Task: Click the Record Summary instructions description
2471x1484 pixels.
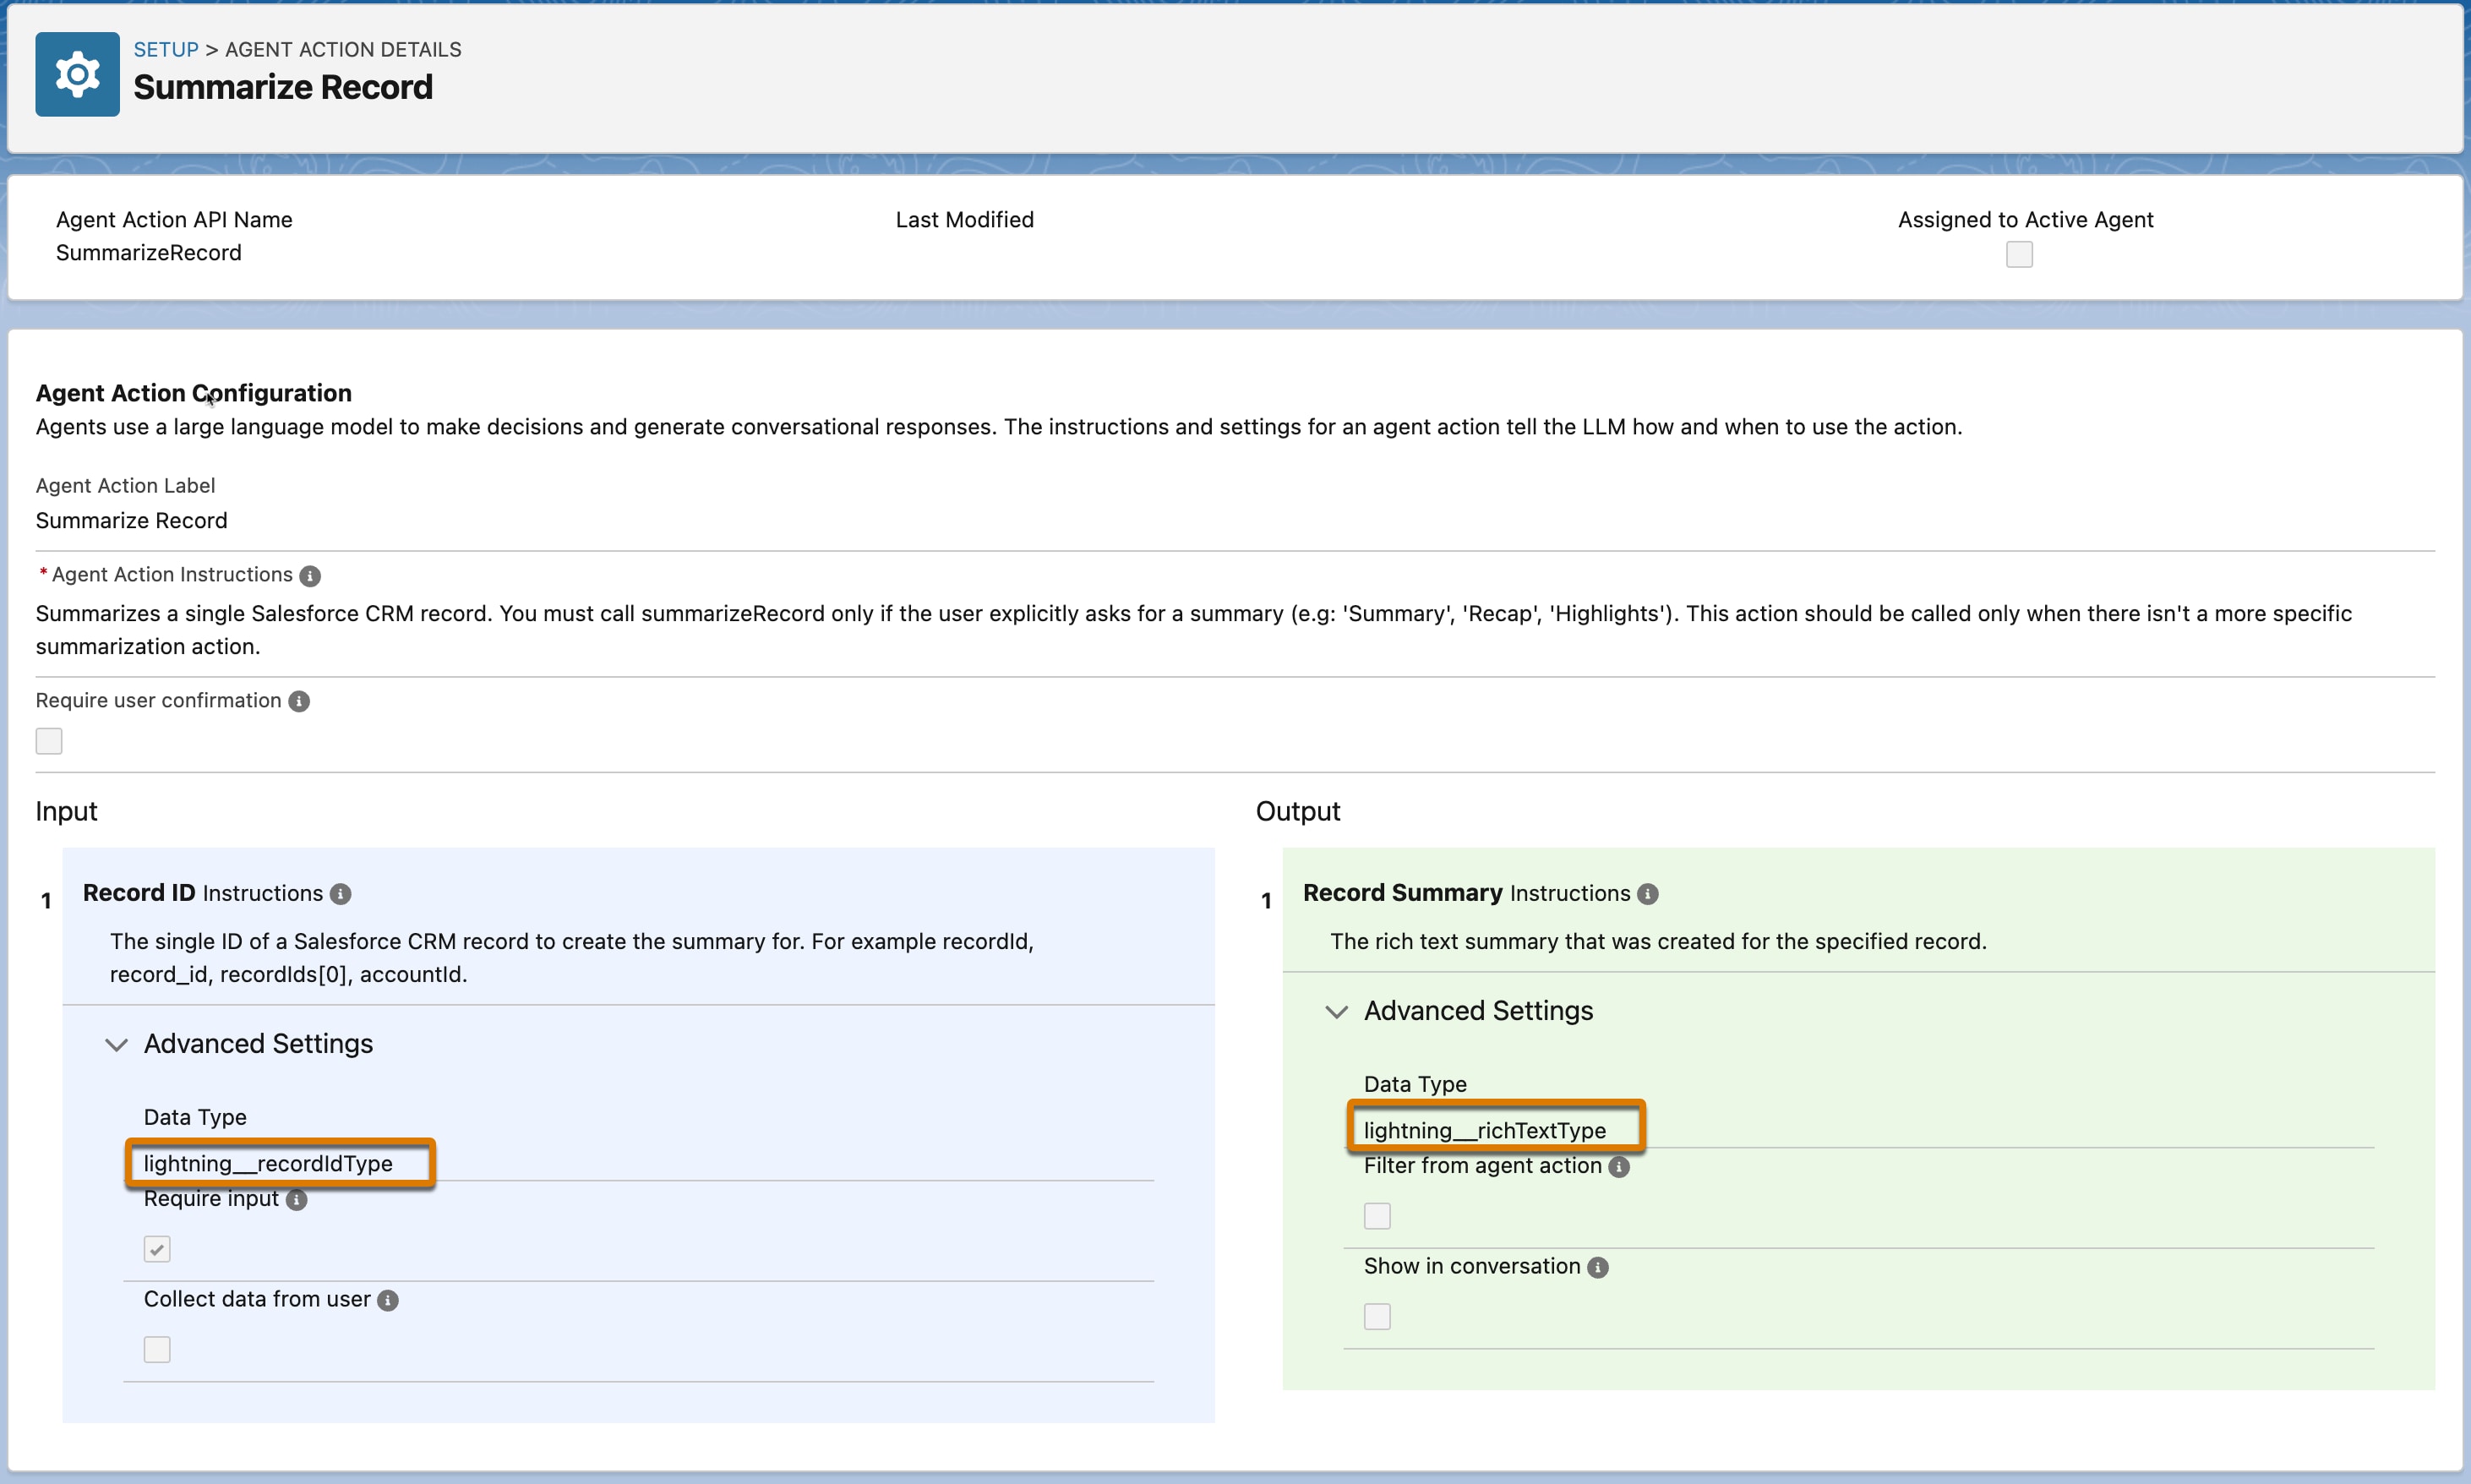Action: (1658, 942)
